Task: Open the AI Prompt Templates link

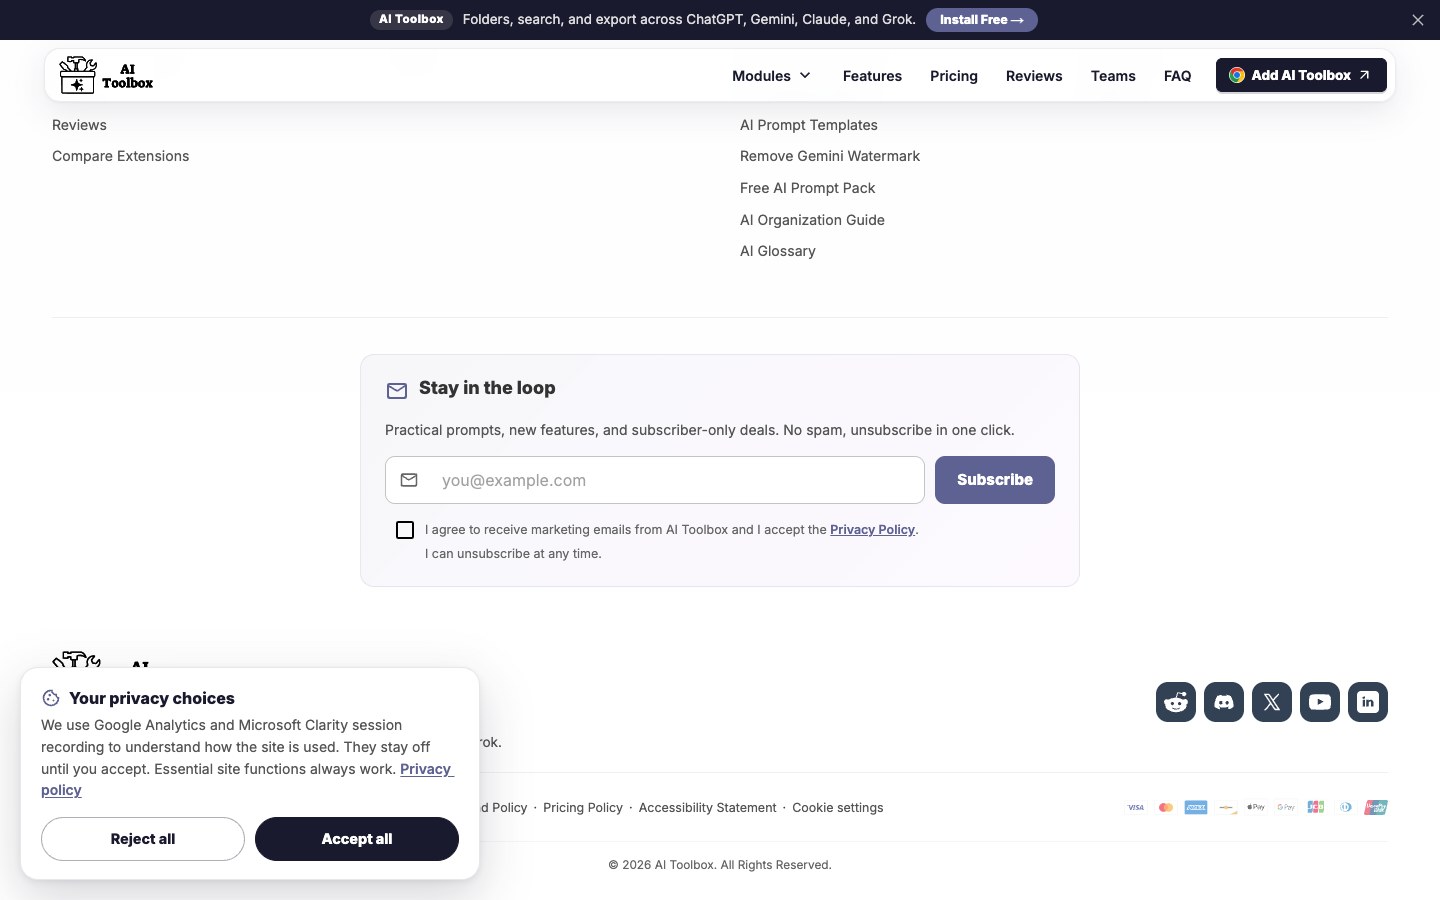Action: [x=809, y=125]
